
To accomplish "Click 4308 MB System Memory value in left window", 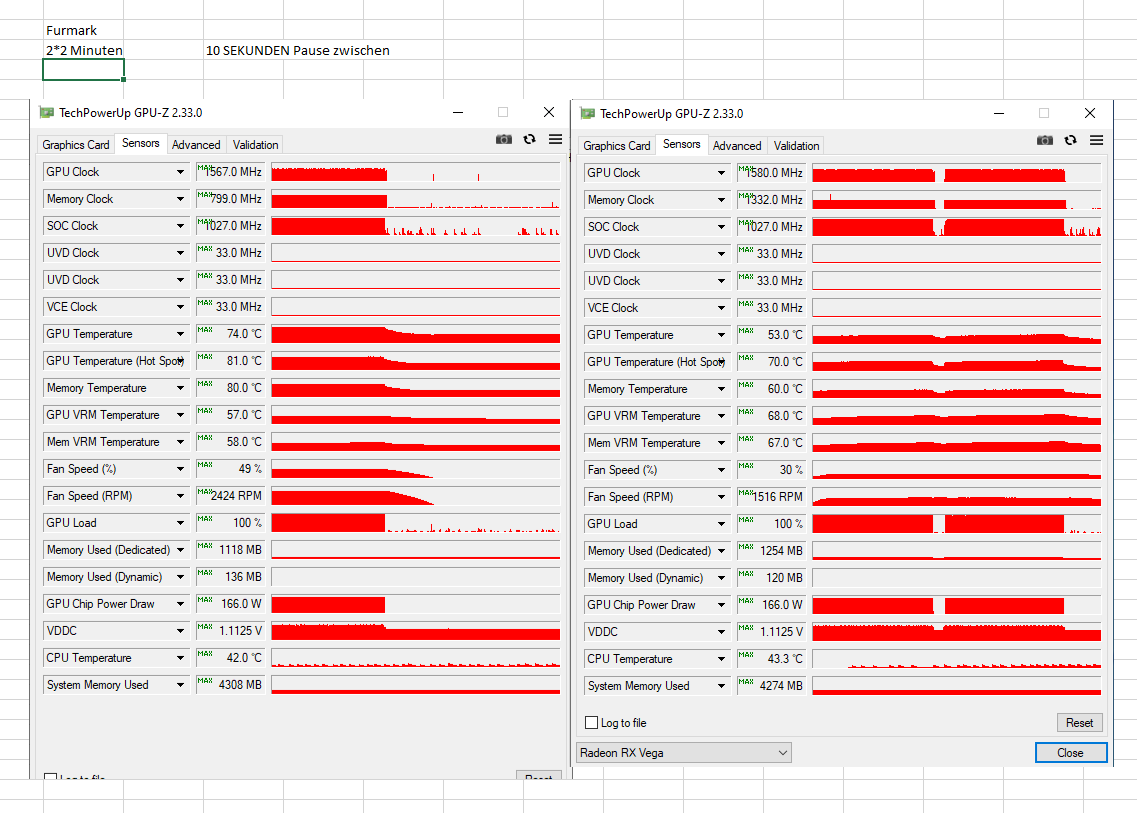I will tap(230, 685).
